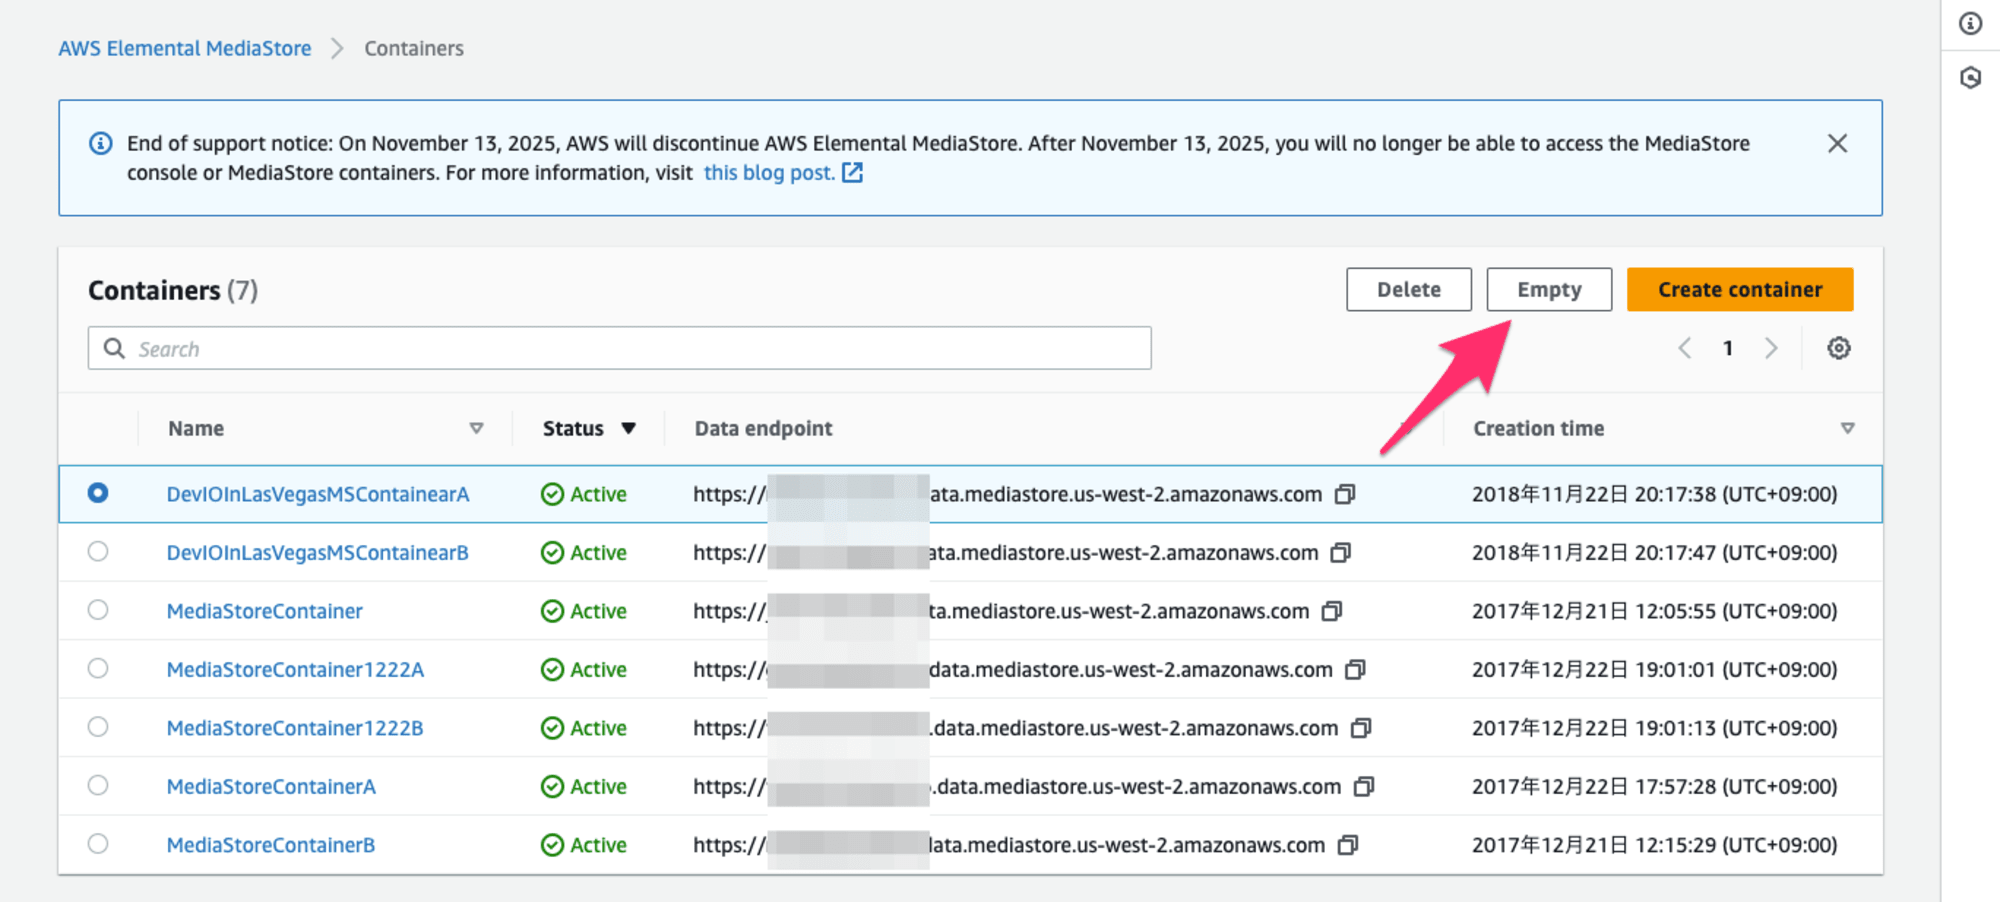
Task: Open the MediaStoreContainer1222A container link
Action: pyautogui.click(x=295, y=670)
